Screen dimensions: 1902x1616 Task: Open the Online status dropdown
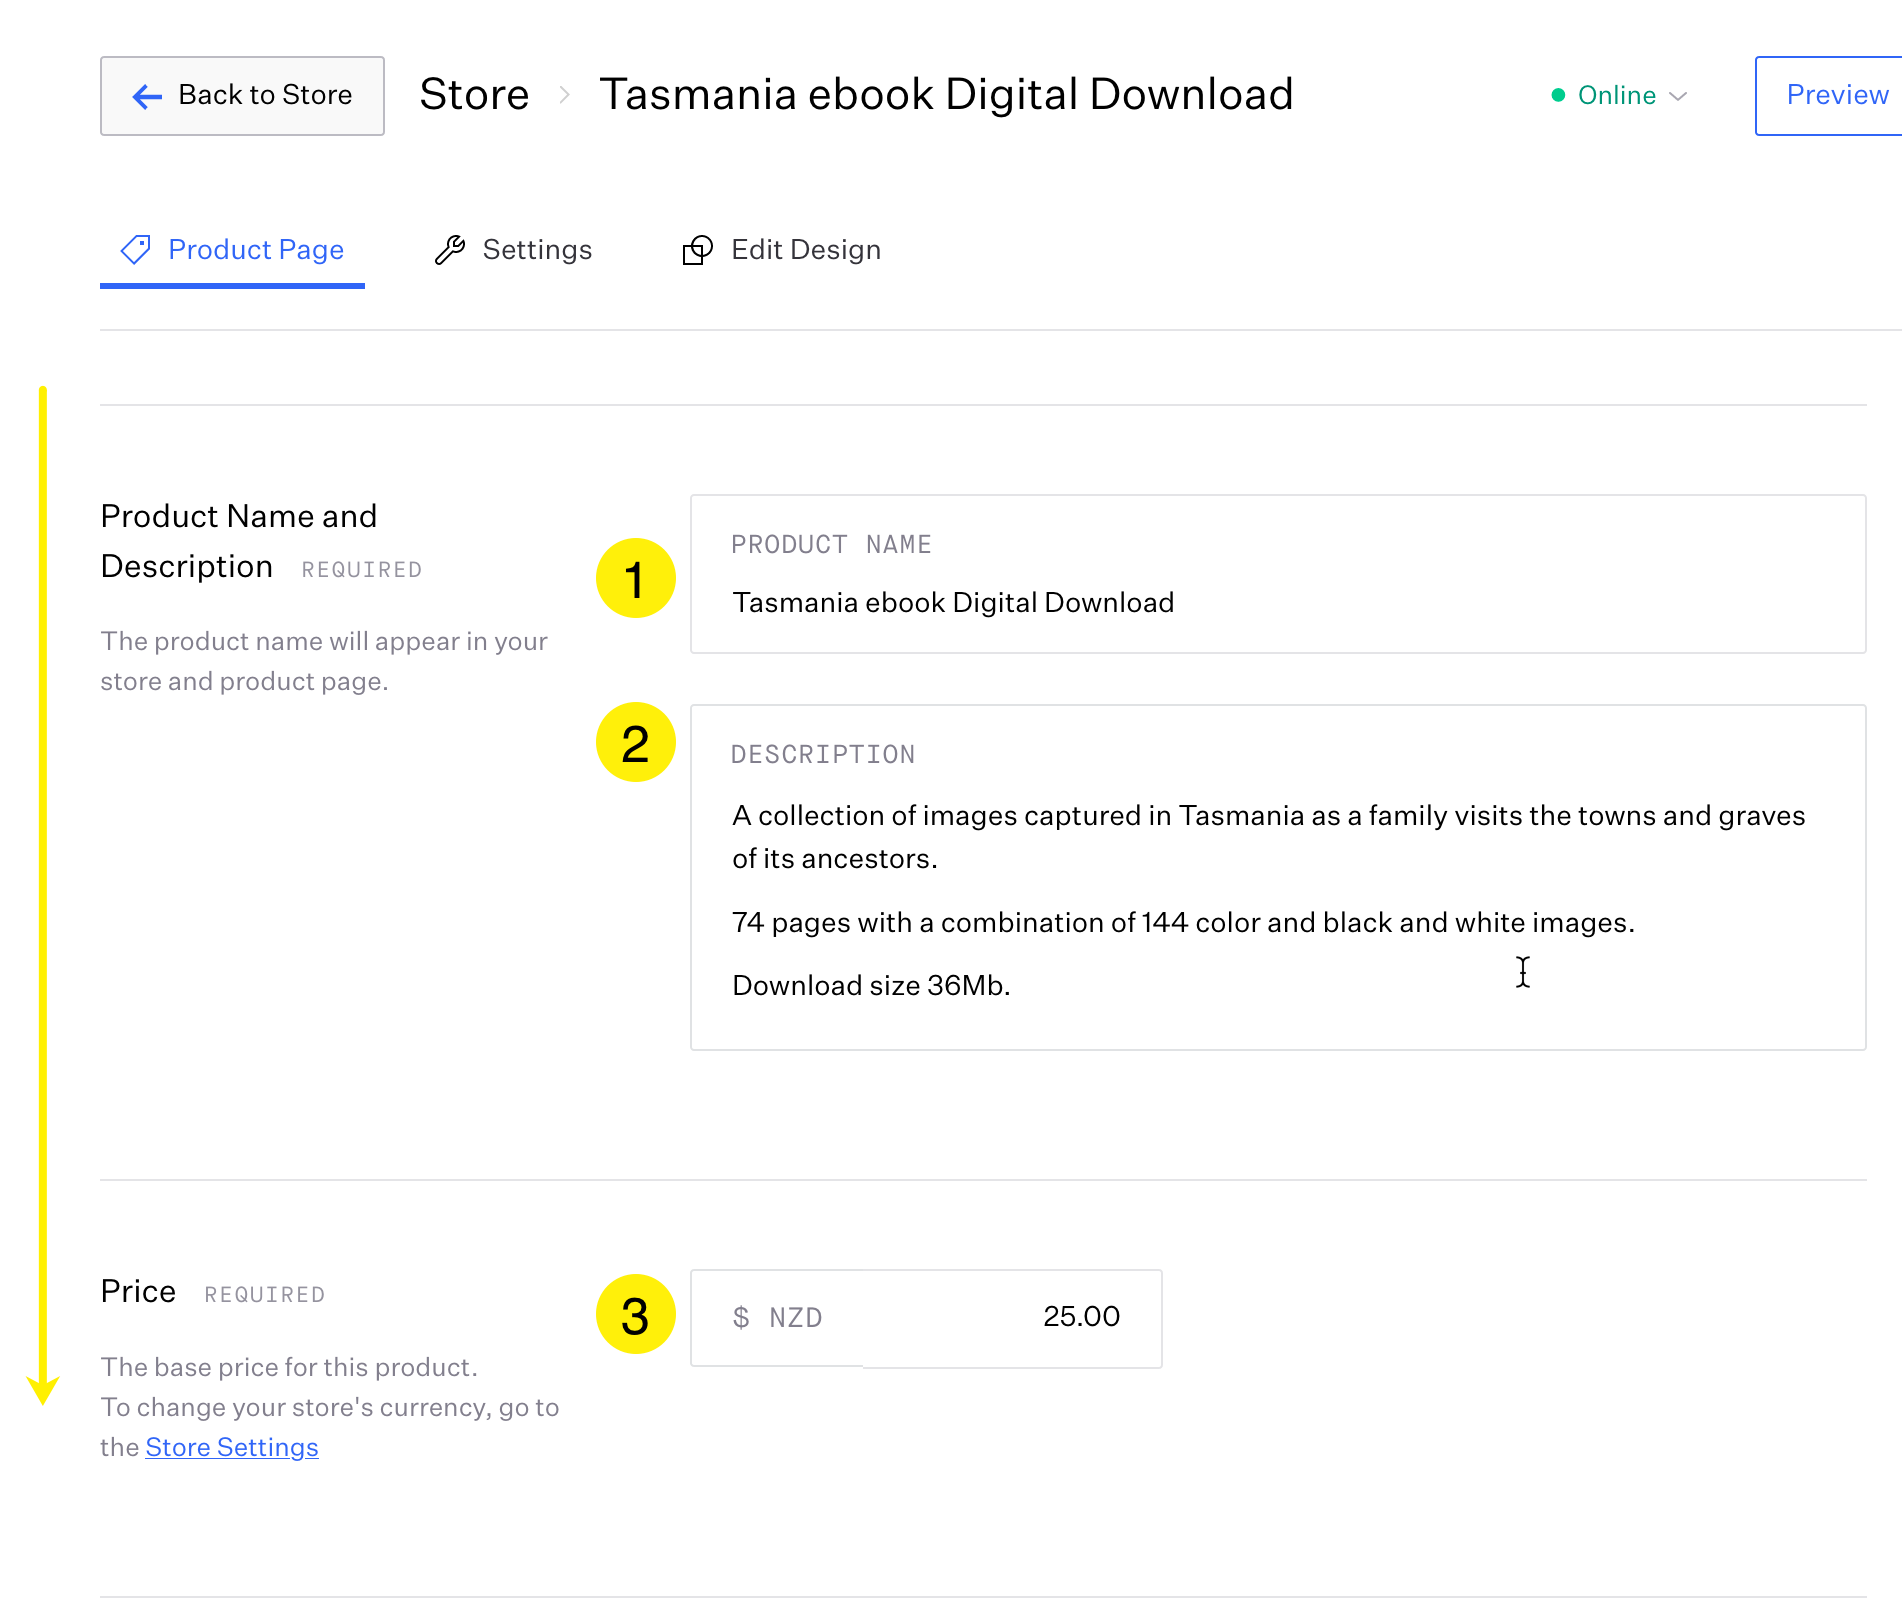pyautogui.click(x=1617, y=96)
